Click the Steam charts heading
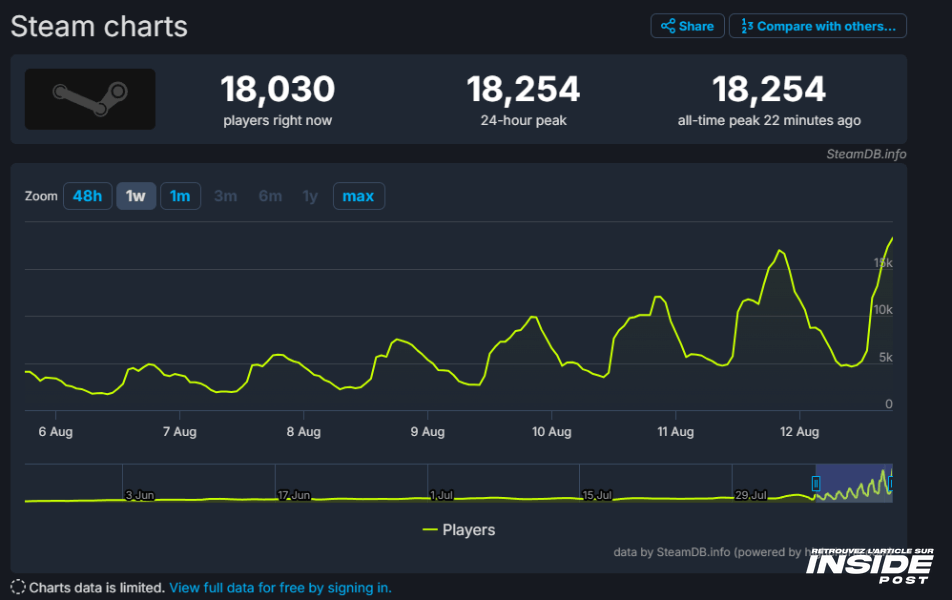This screenshot has width=952, height=600. [x=99, y=27]
